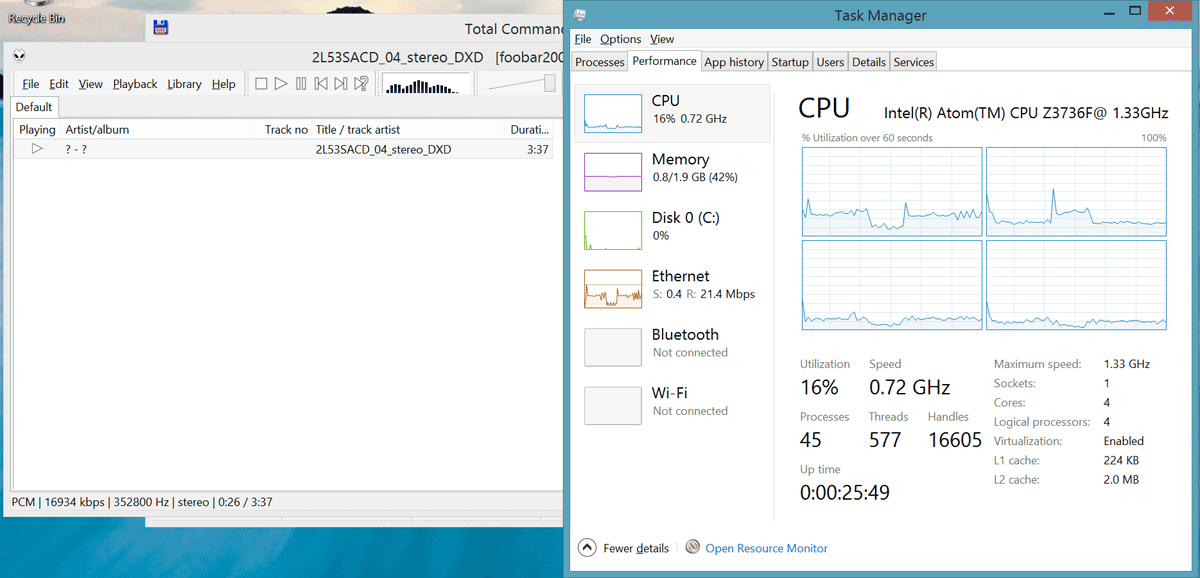Switch to the Startup tab
This screenshot has height=578, width=1200.
tap(790, 62)
